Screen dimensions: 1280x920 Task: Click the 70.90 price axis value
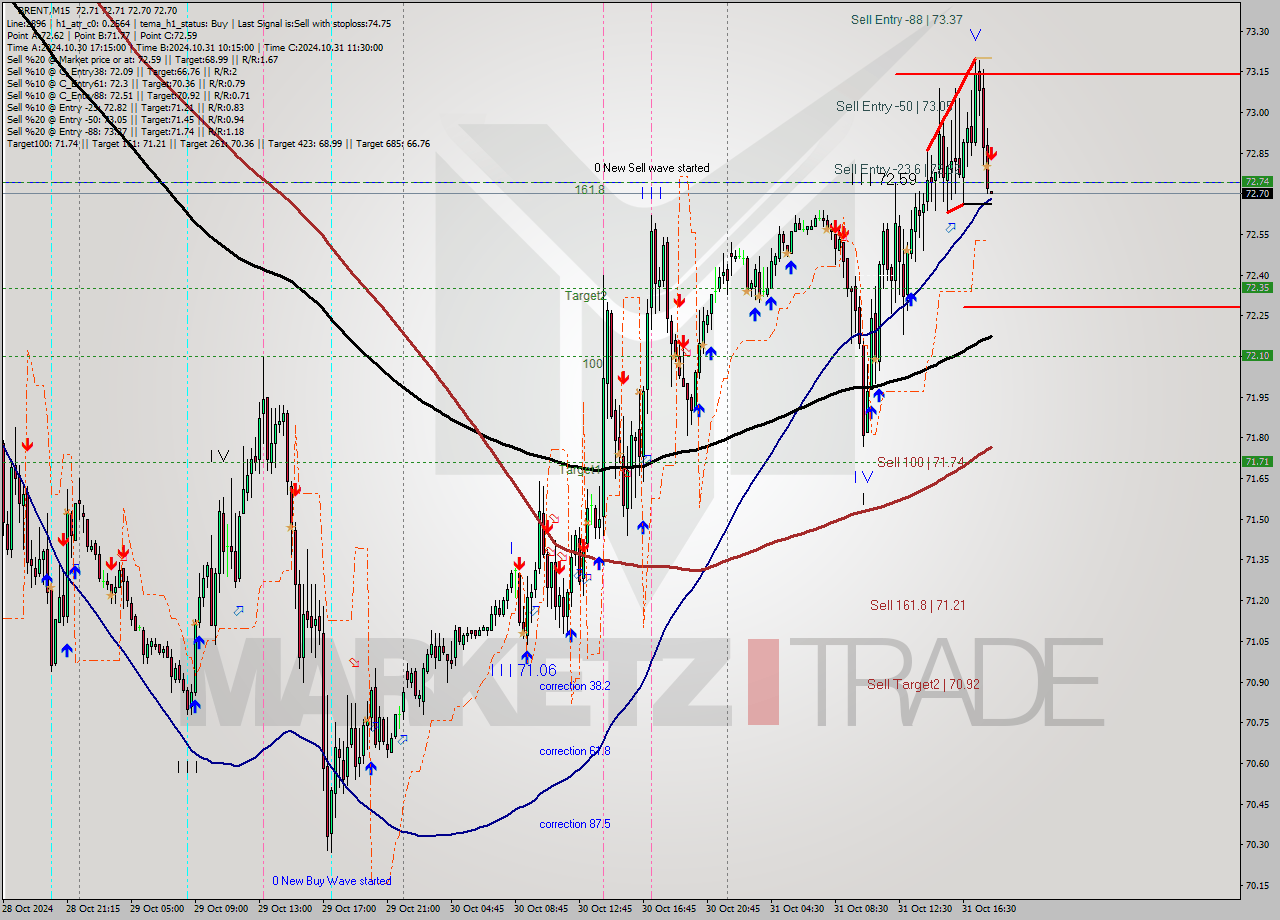tap(1257, 682)
